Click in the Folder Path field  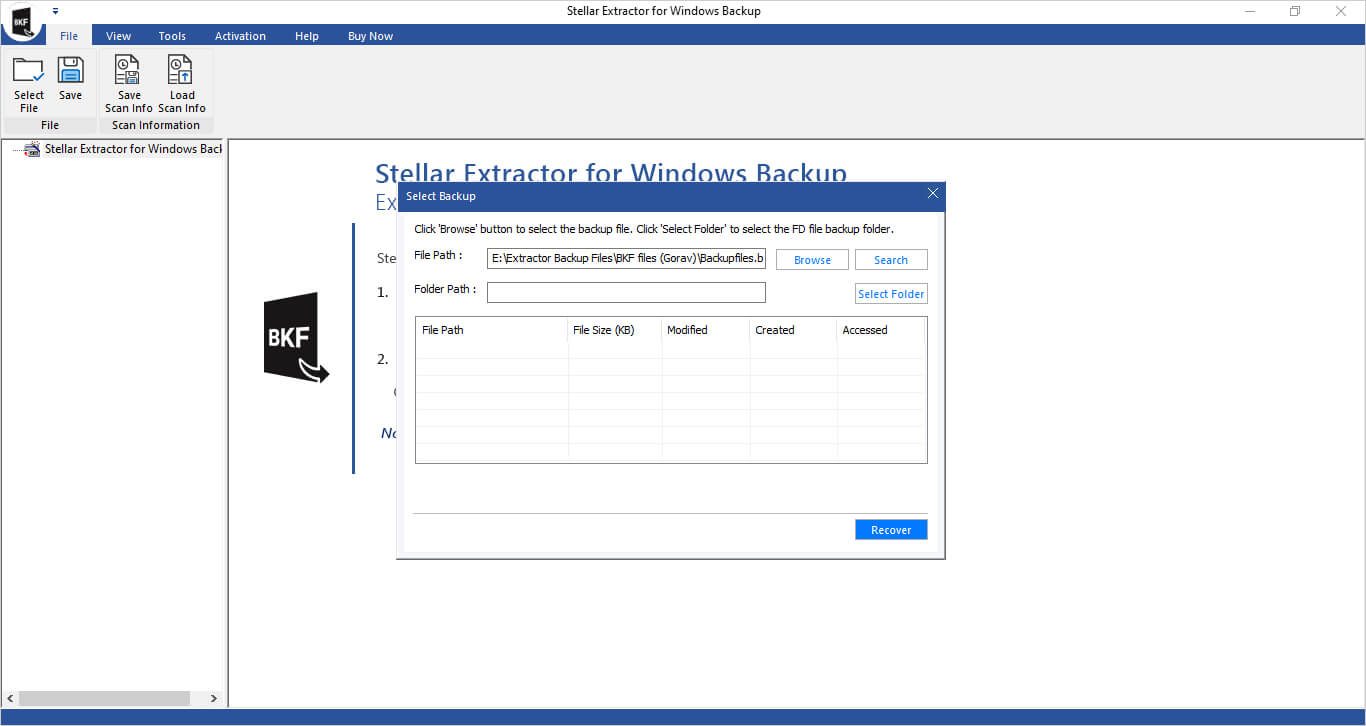pos(626,292)
